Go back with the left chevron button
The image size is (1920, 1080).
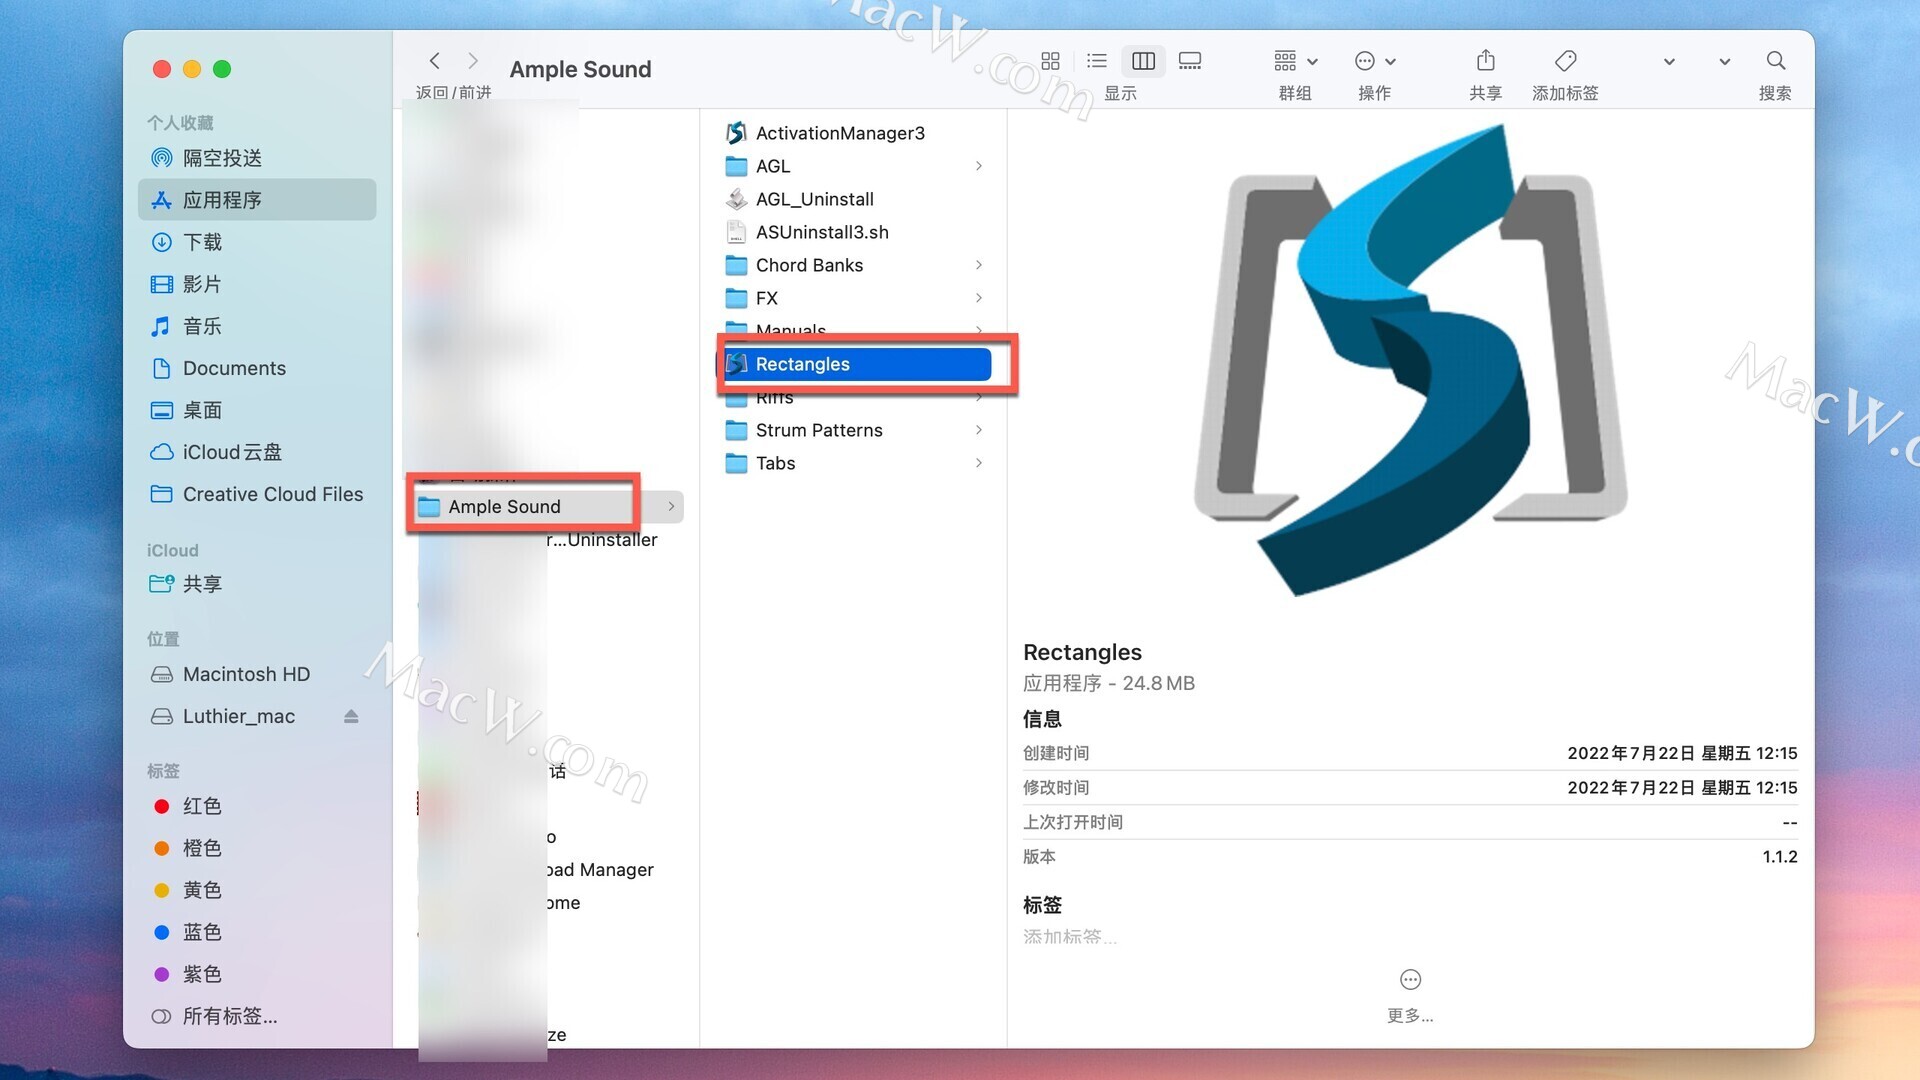434,61
